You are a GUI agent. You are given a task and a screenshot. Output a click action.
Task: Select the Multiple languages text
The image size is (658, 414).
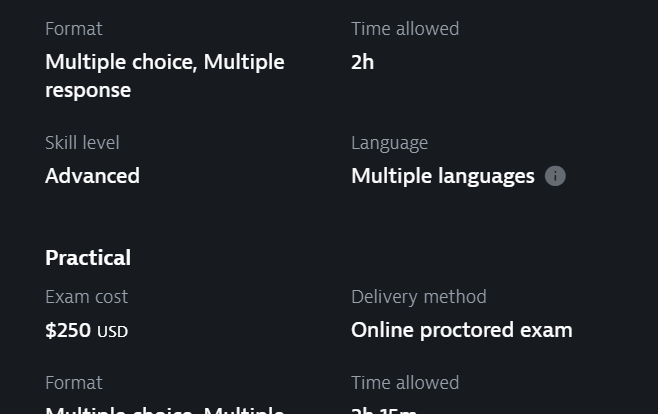click(443, 176)
